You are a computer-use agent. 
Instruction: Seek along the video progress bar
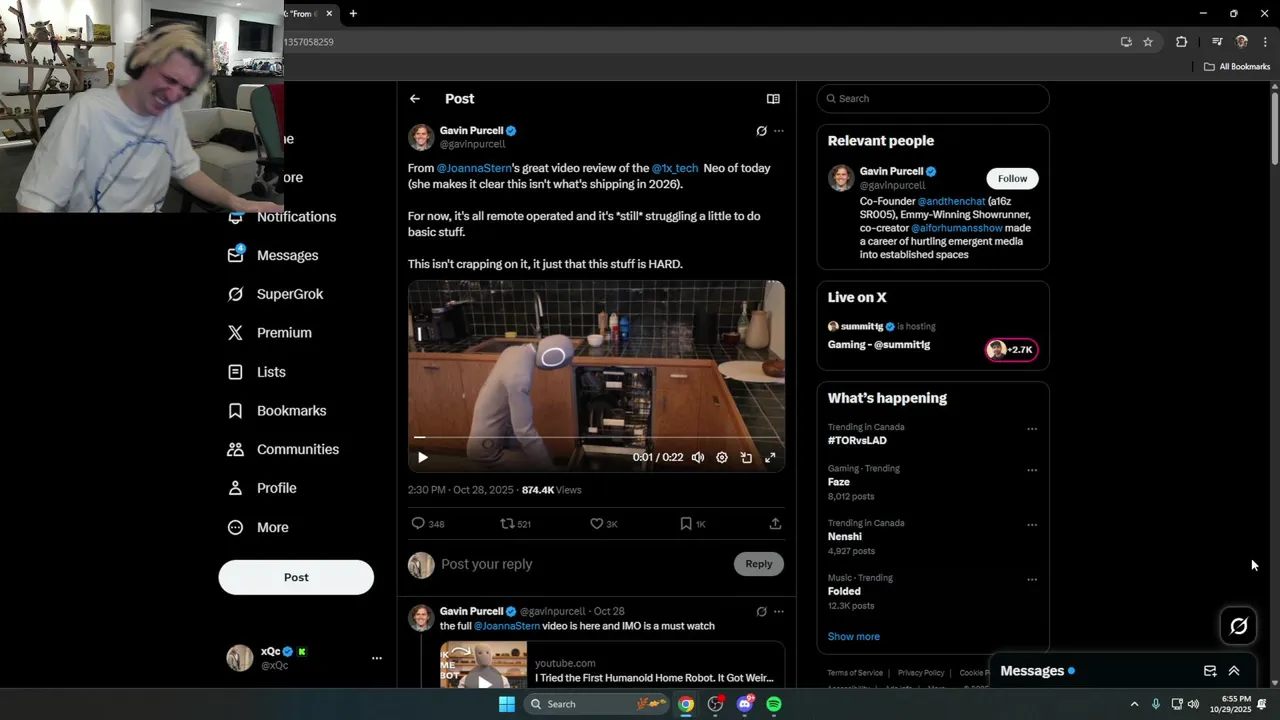click(x=596, y=437)
